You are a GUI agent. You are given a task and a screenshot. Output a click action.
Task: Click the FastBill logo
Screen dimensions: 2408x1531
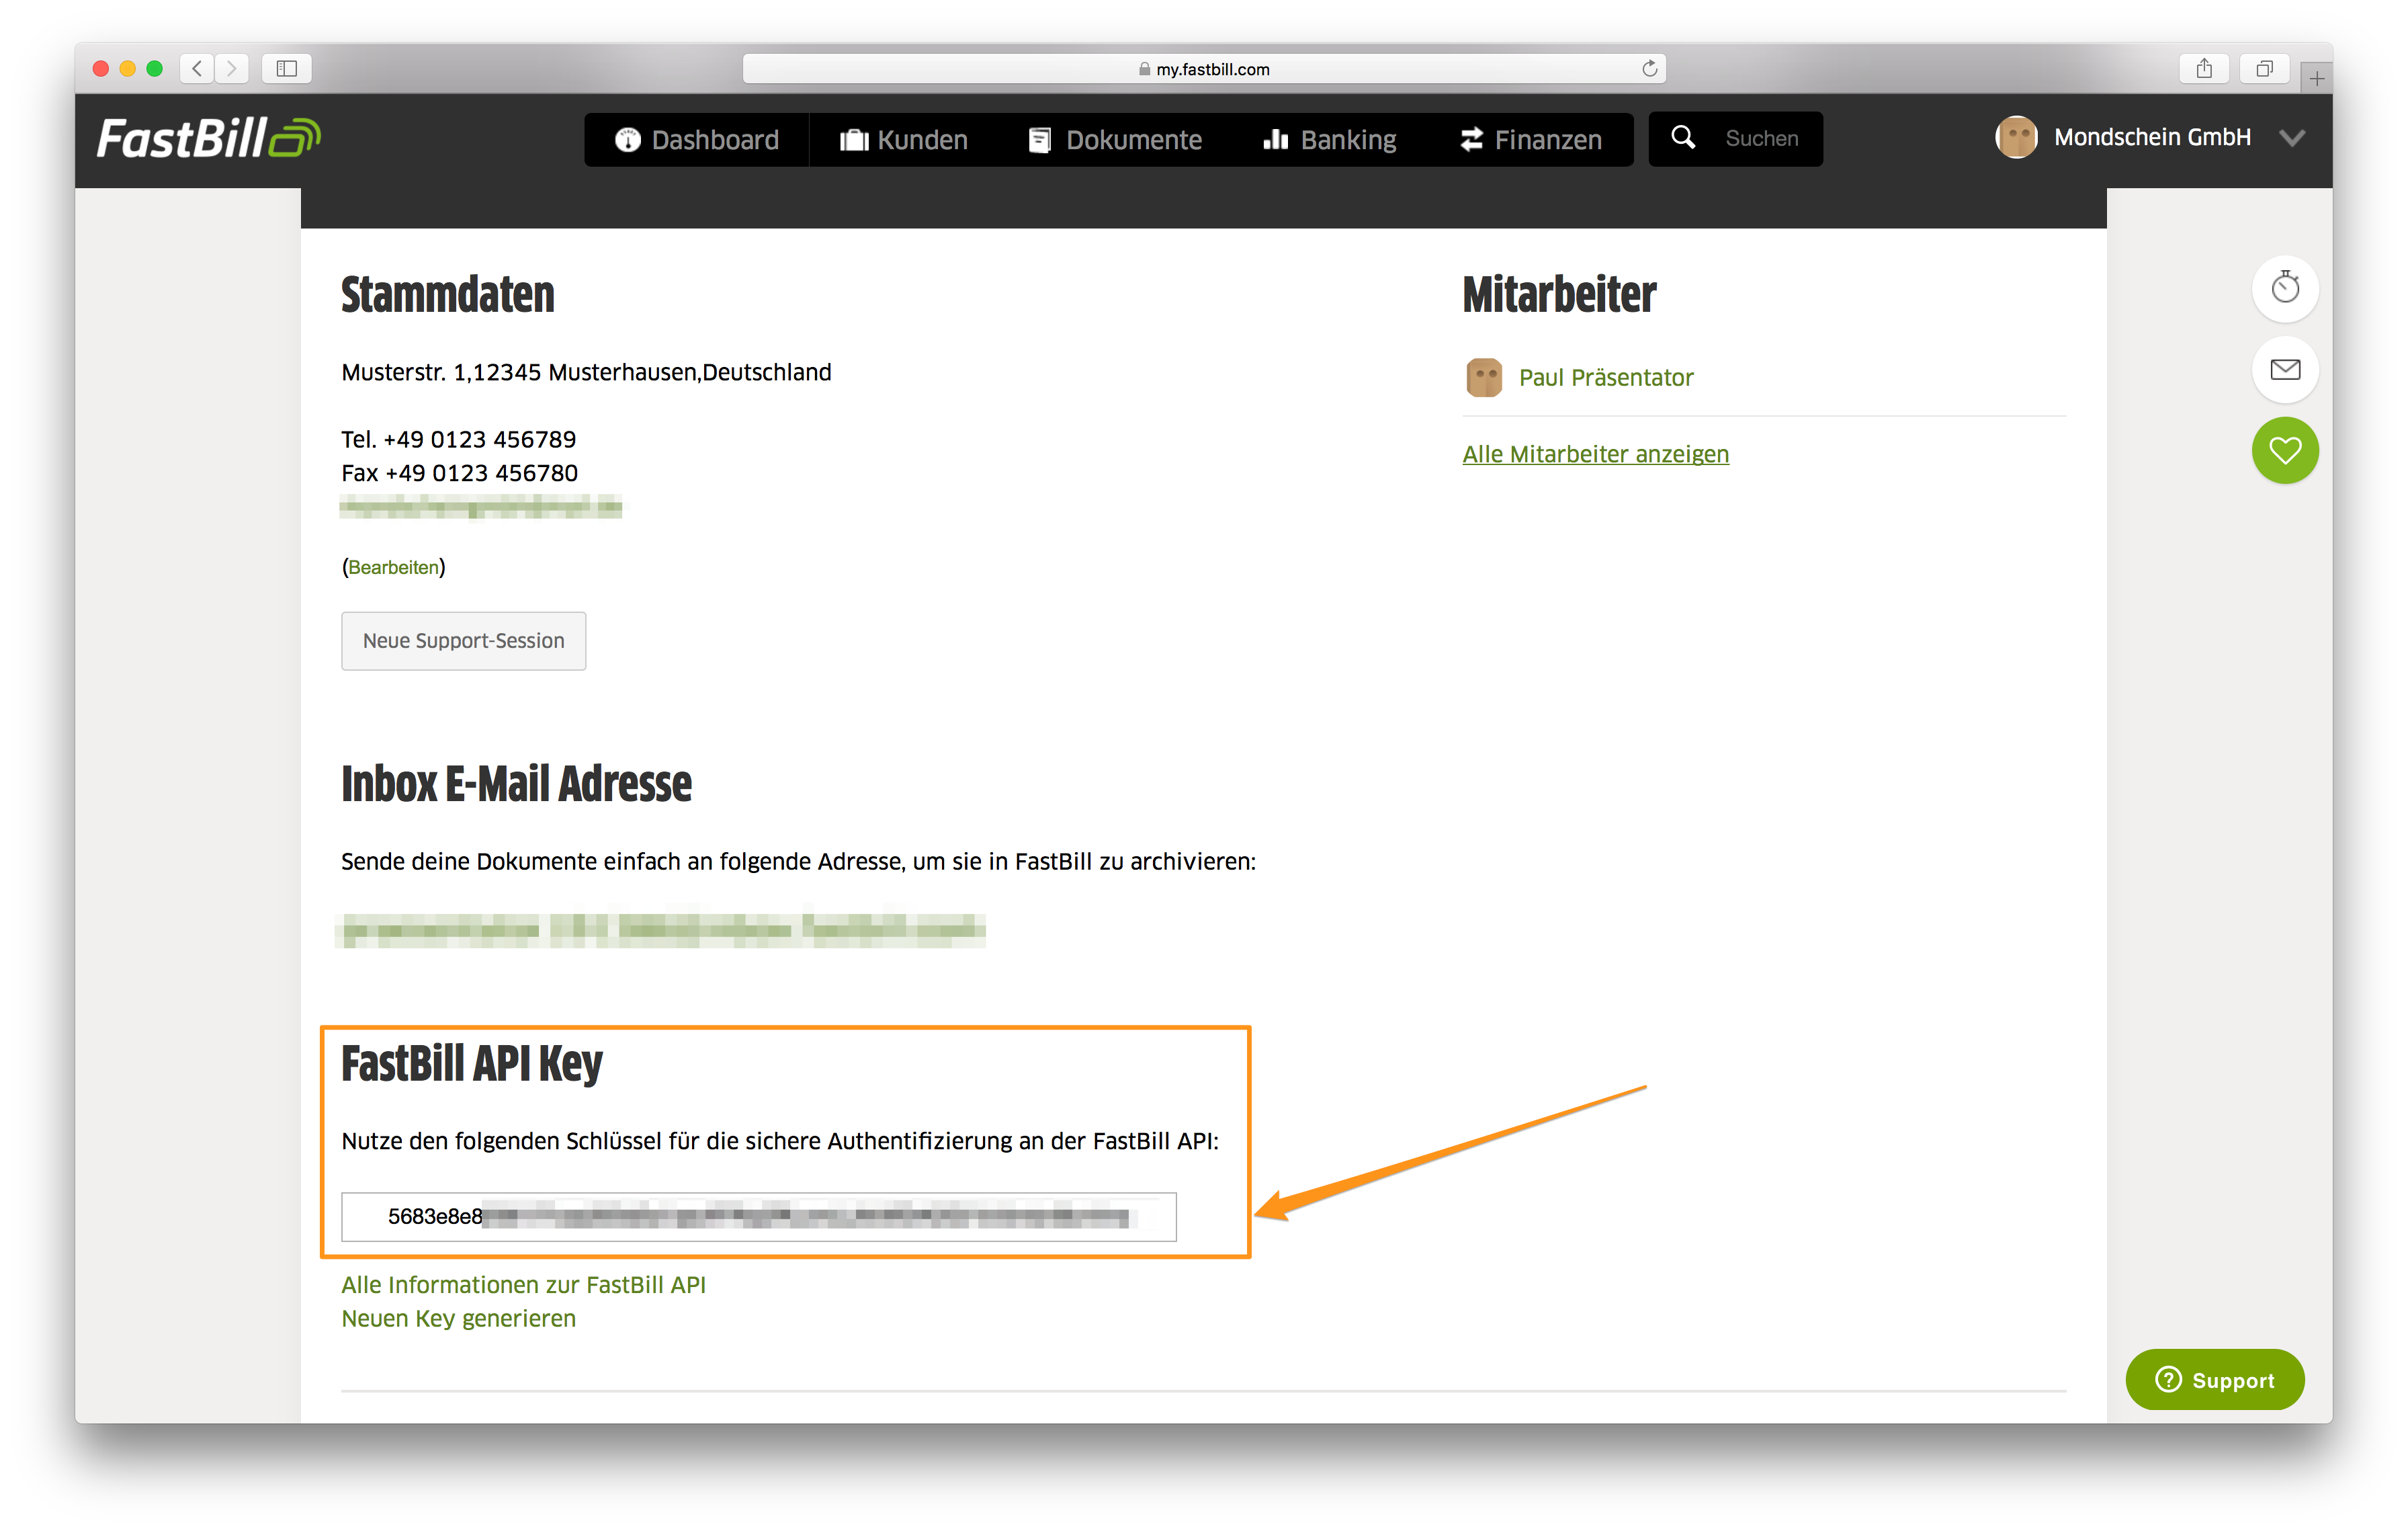tap(208, 138)
